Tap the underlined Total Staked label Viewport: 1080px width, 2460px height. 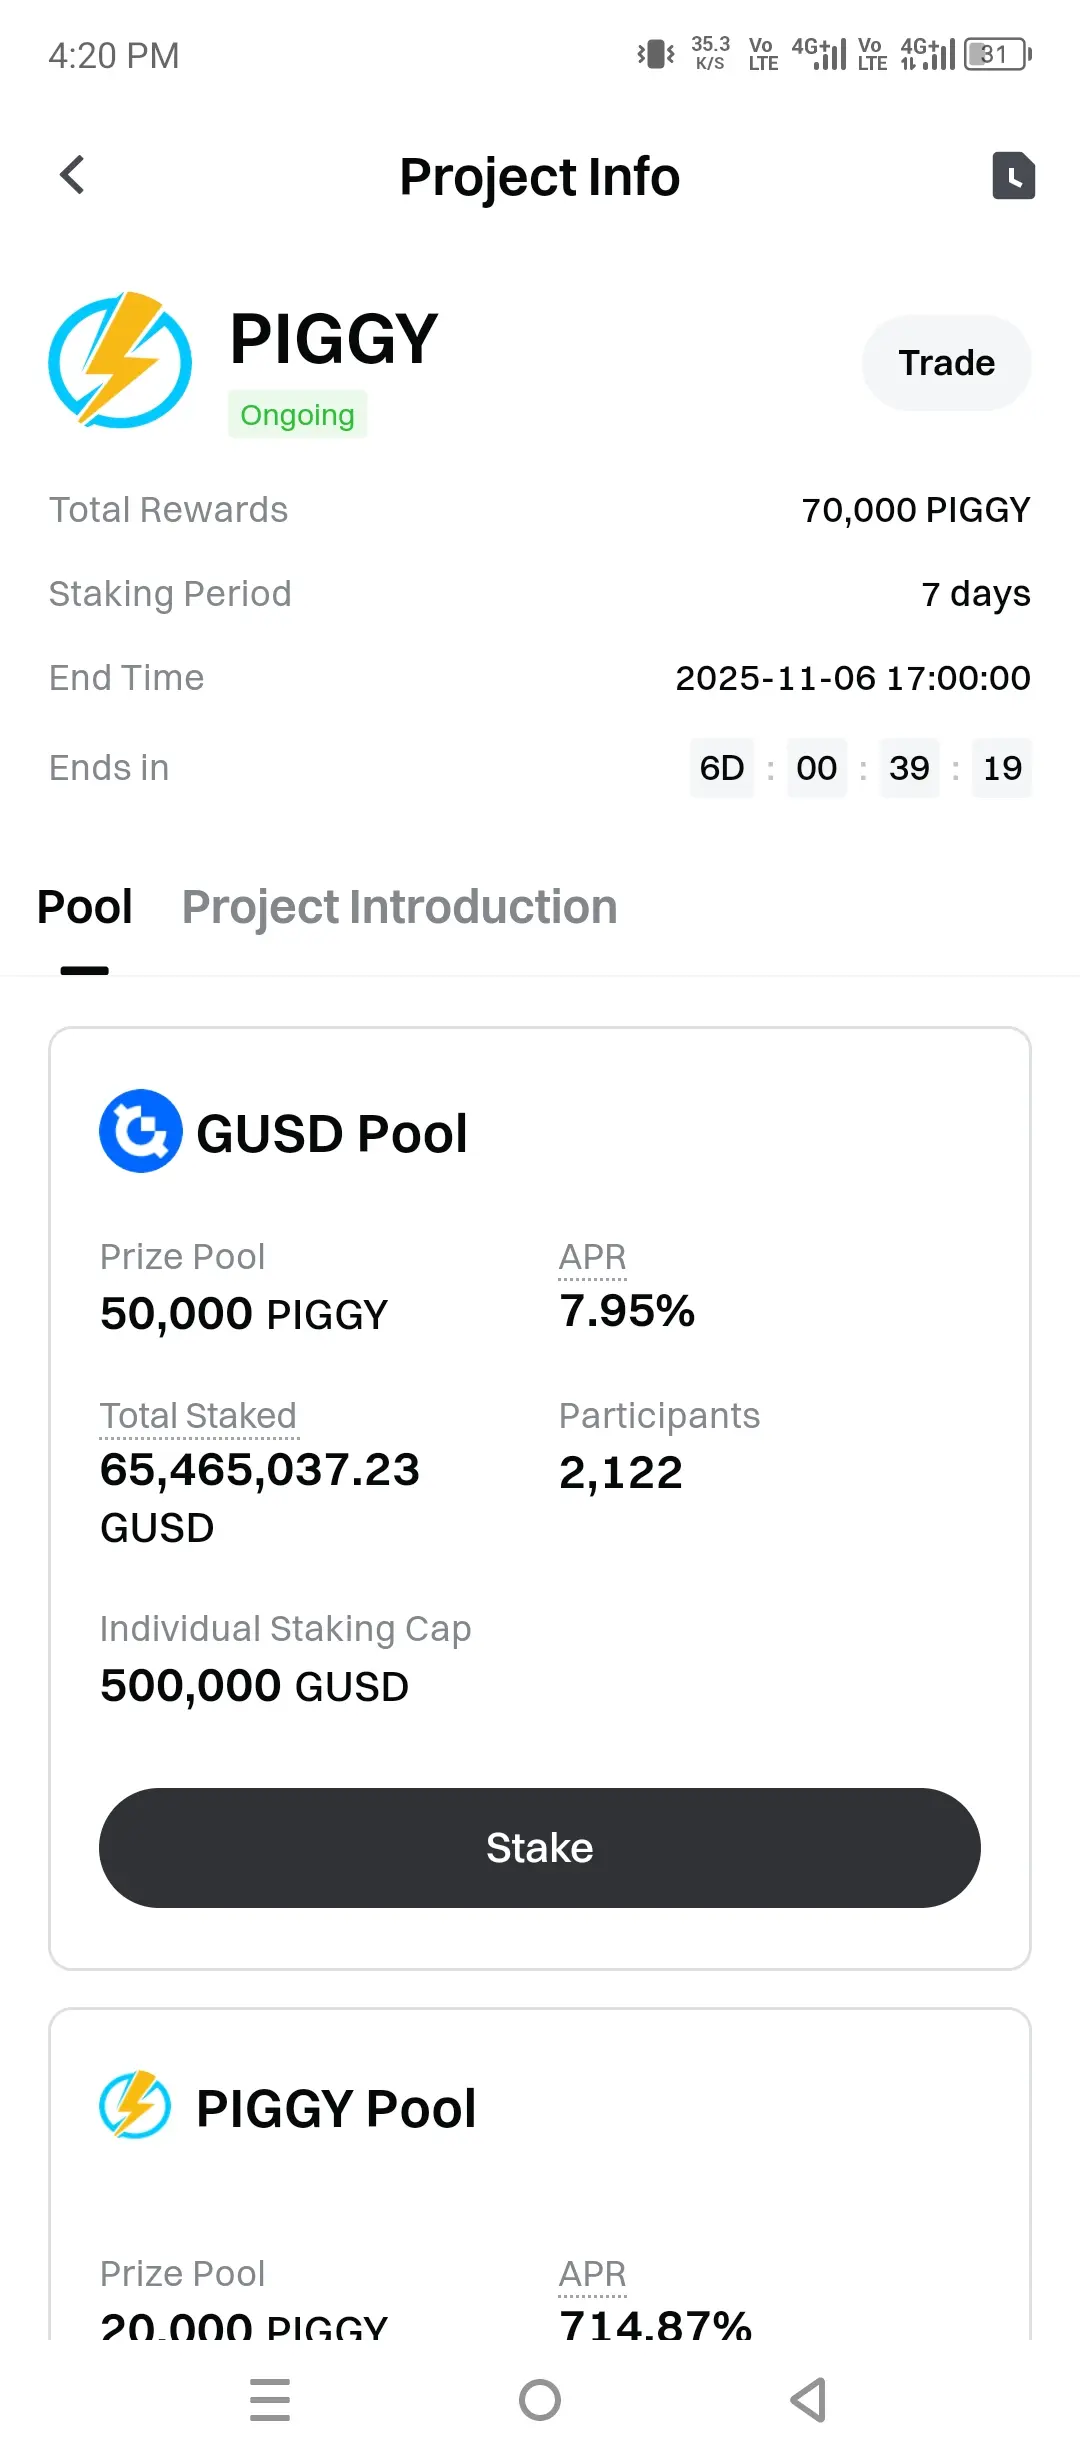[x=198, y=1416]
